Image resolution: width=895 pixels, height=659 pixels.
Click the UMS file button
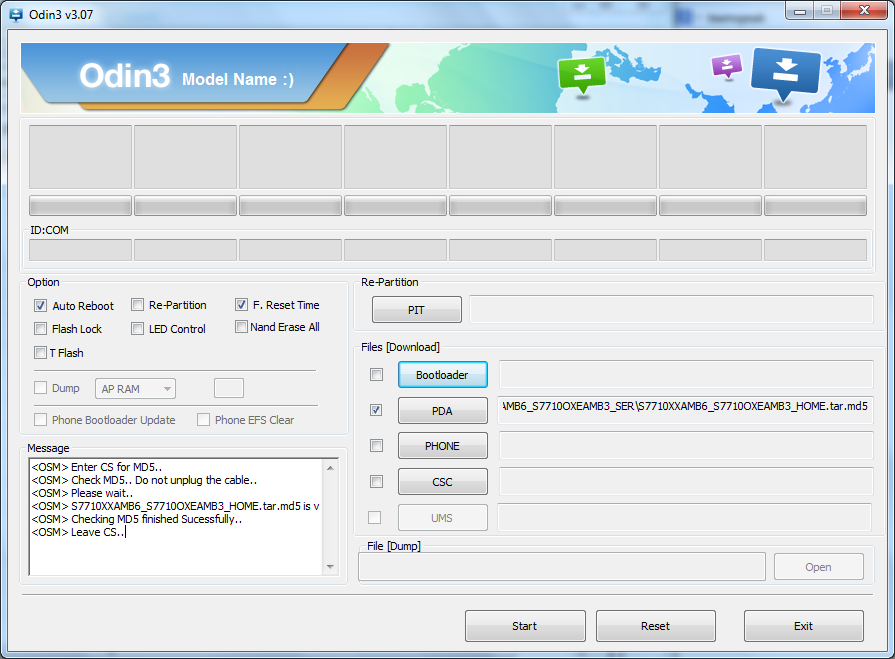point(442,518)
